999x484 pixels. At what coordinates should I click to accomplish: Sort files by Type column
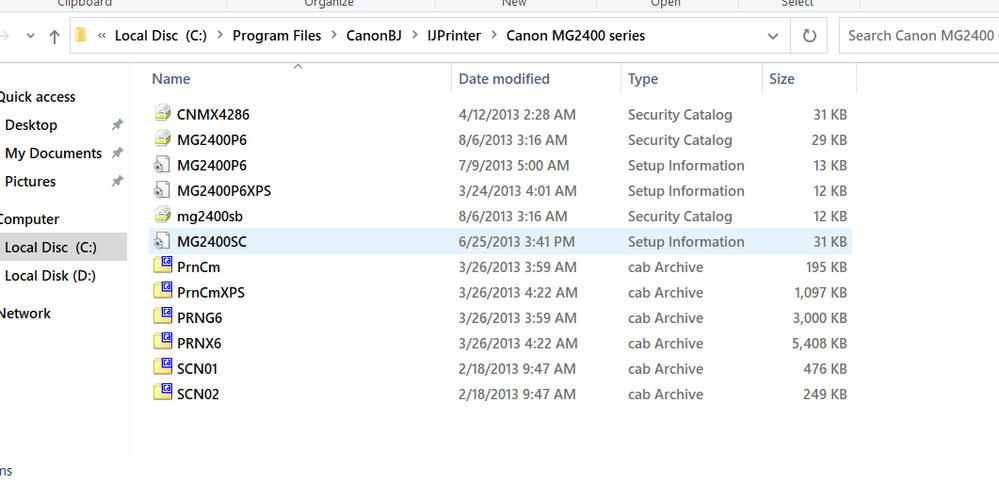click(x=643, y=79)
